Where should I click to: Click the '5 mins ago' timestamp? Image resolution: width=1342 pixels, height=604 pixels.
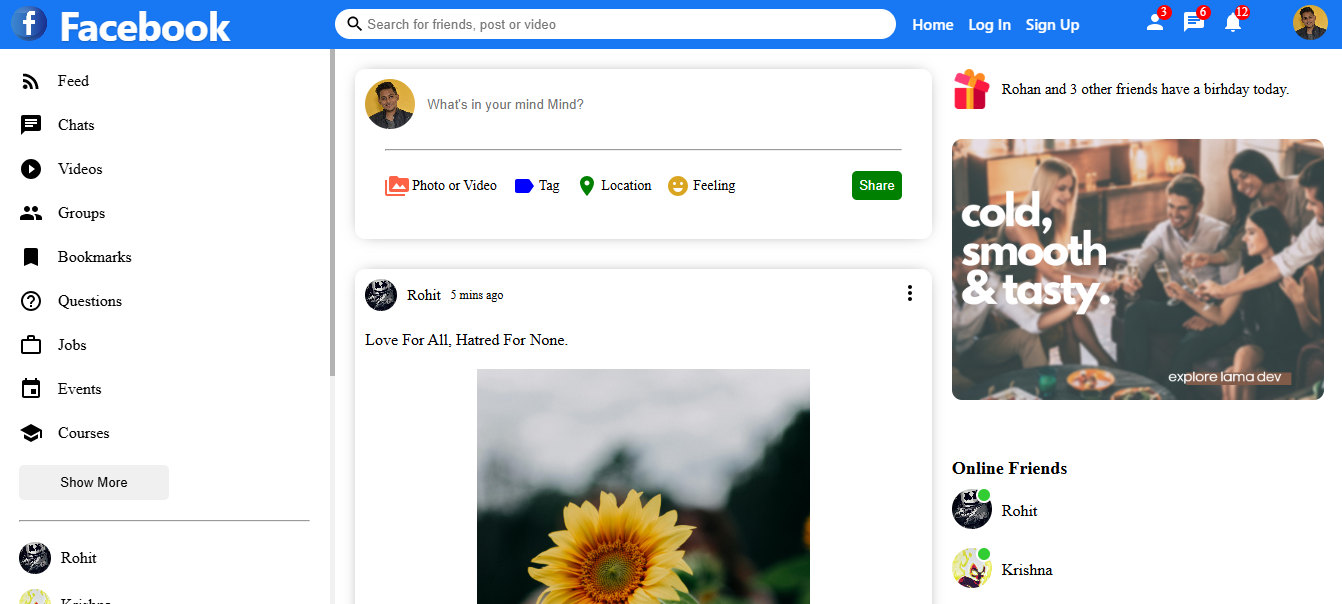pyautogui.click(x=477, y=295)
